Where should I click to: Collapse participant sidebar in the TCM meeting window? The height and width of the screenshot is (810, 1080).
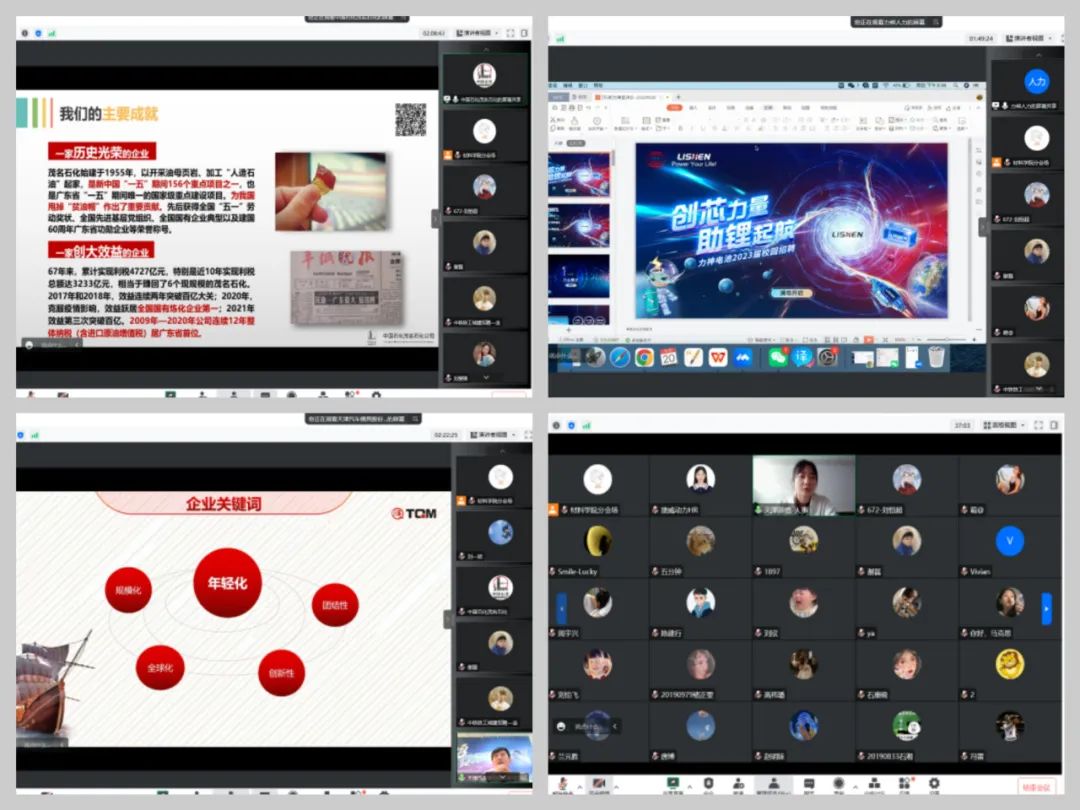click(x=448, y=619)
